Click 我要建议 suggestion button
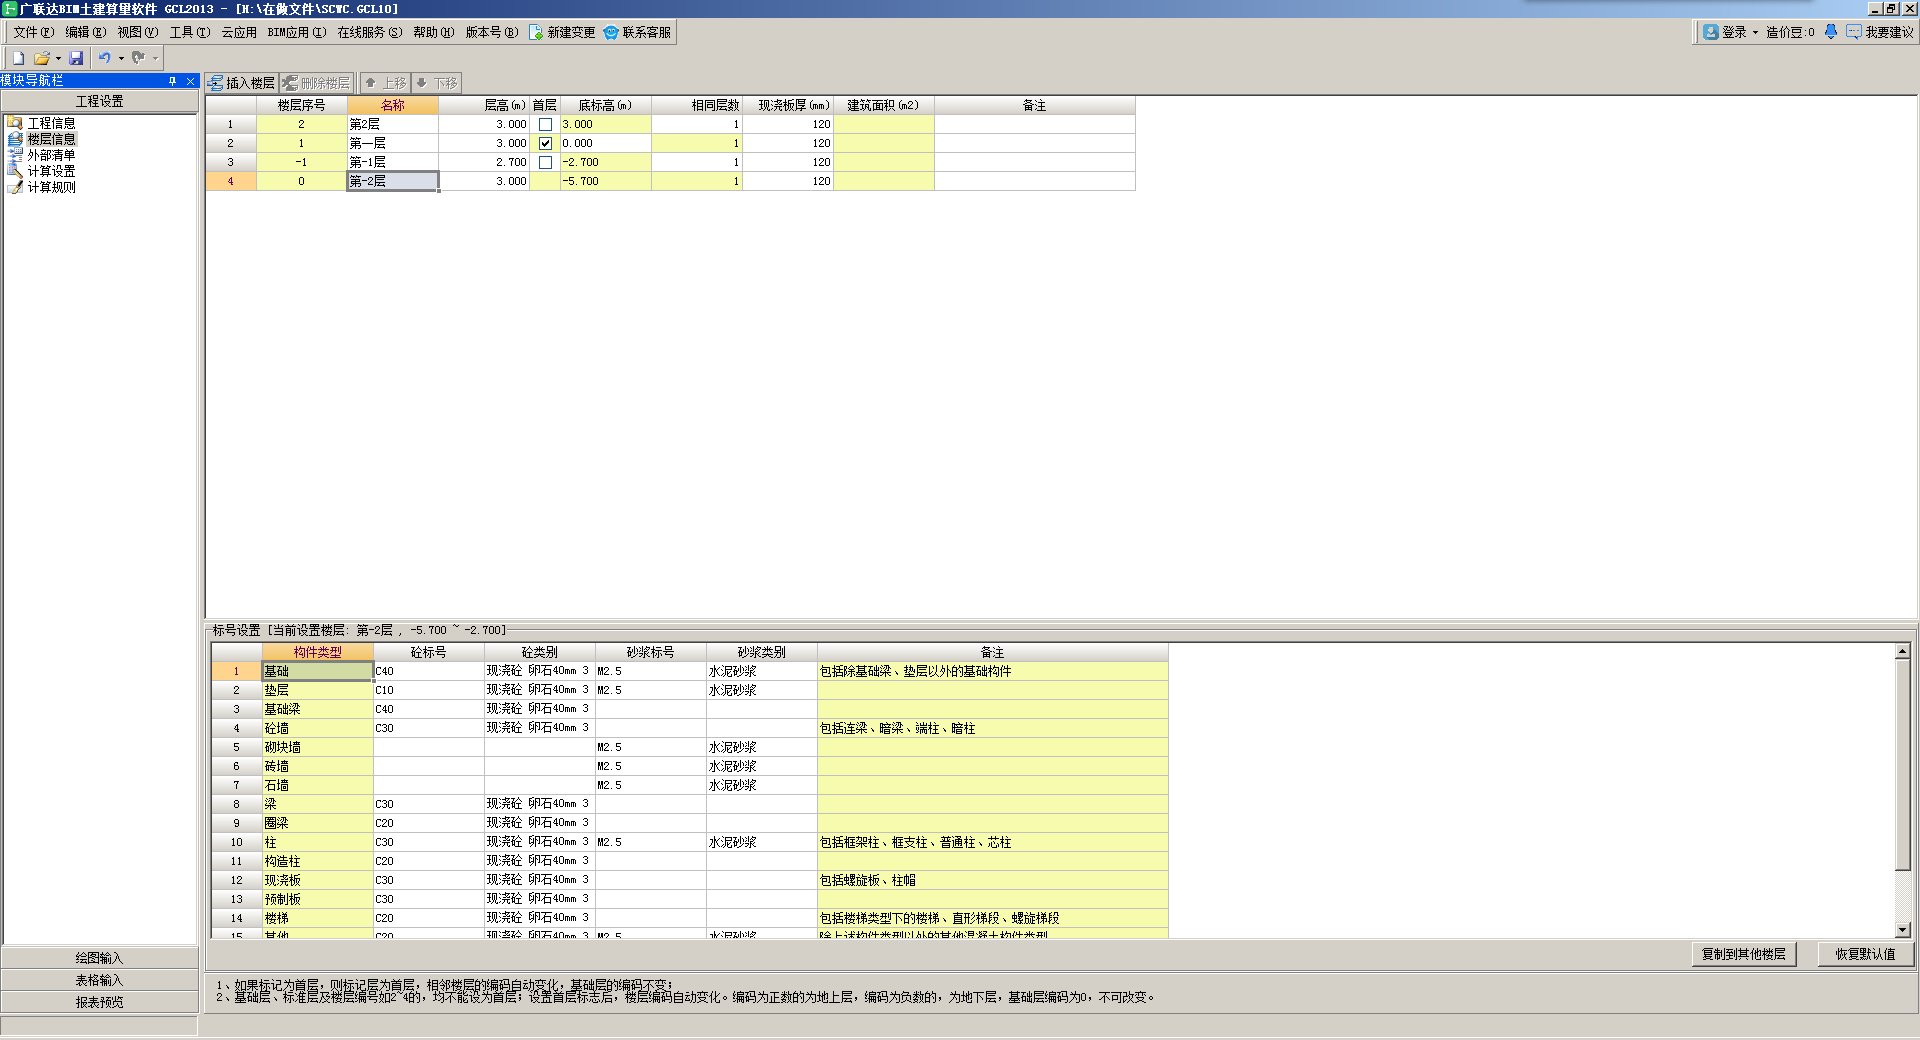1920x1040 pixels. (1880, 32)
